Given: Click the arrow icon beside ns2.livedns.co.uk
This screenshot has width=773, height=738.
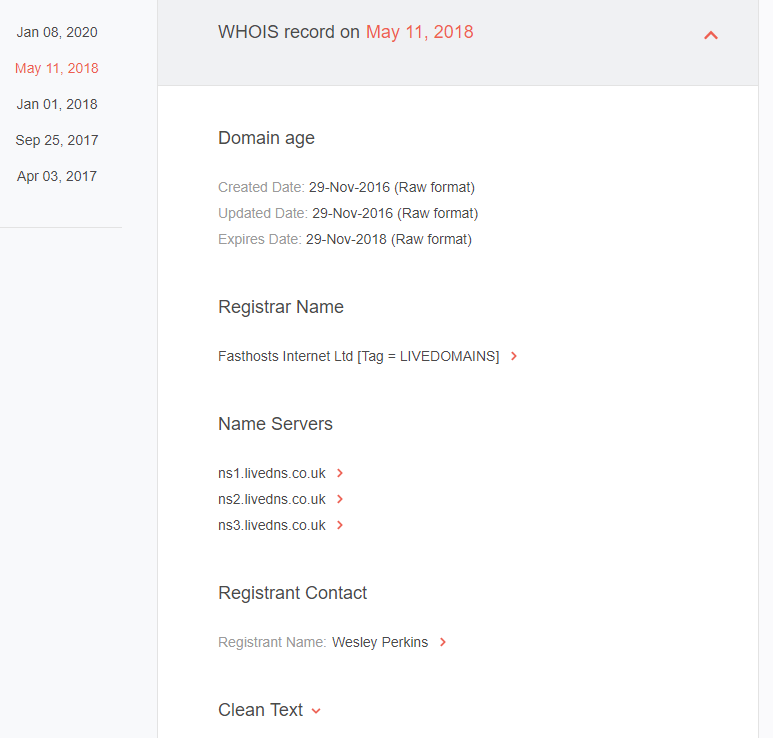Looking at the screenshot, I should [340, 499].
